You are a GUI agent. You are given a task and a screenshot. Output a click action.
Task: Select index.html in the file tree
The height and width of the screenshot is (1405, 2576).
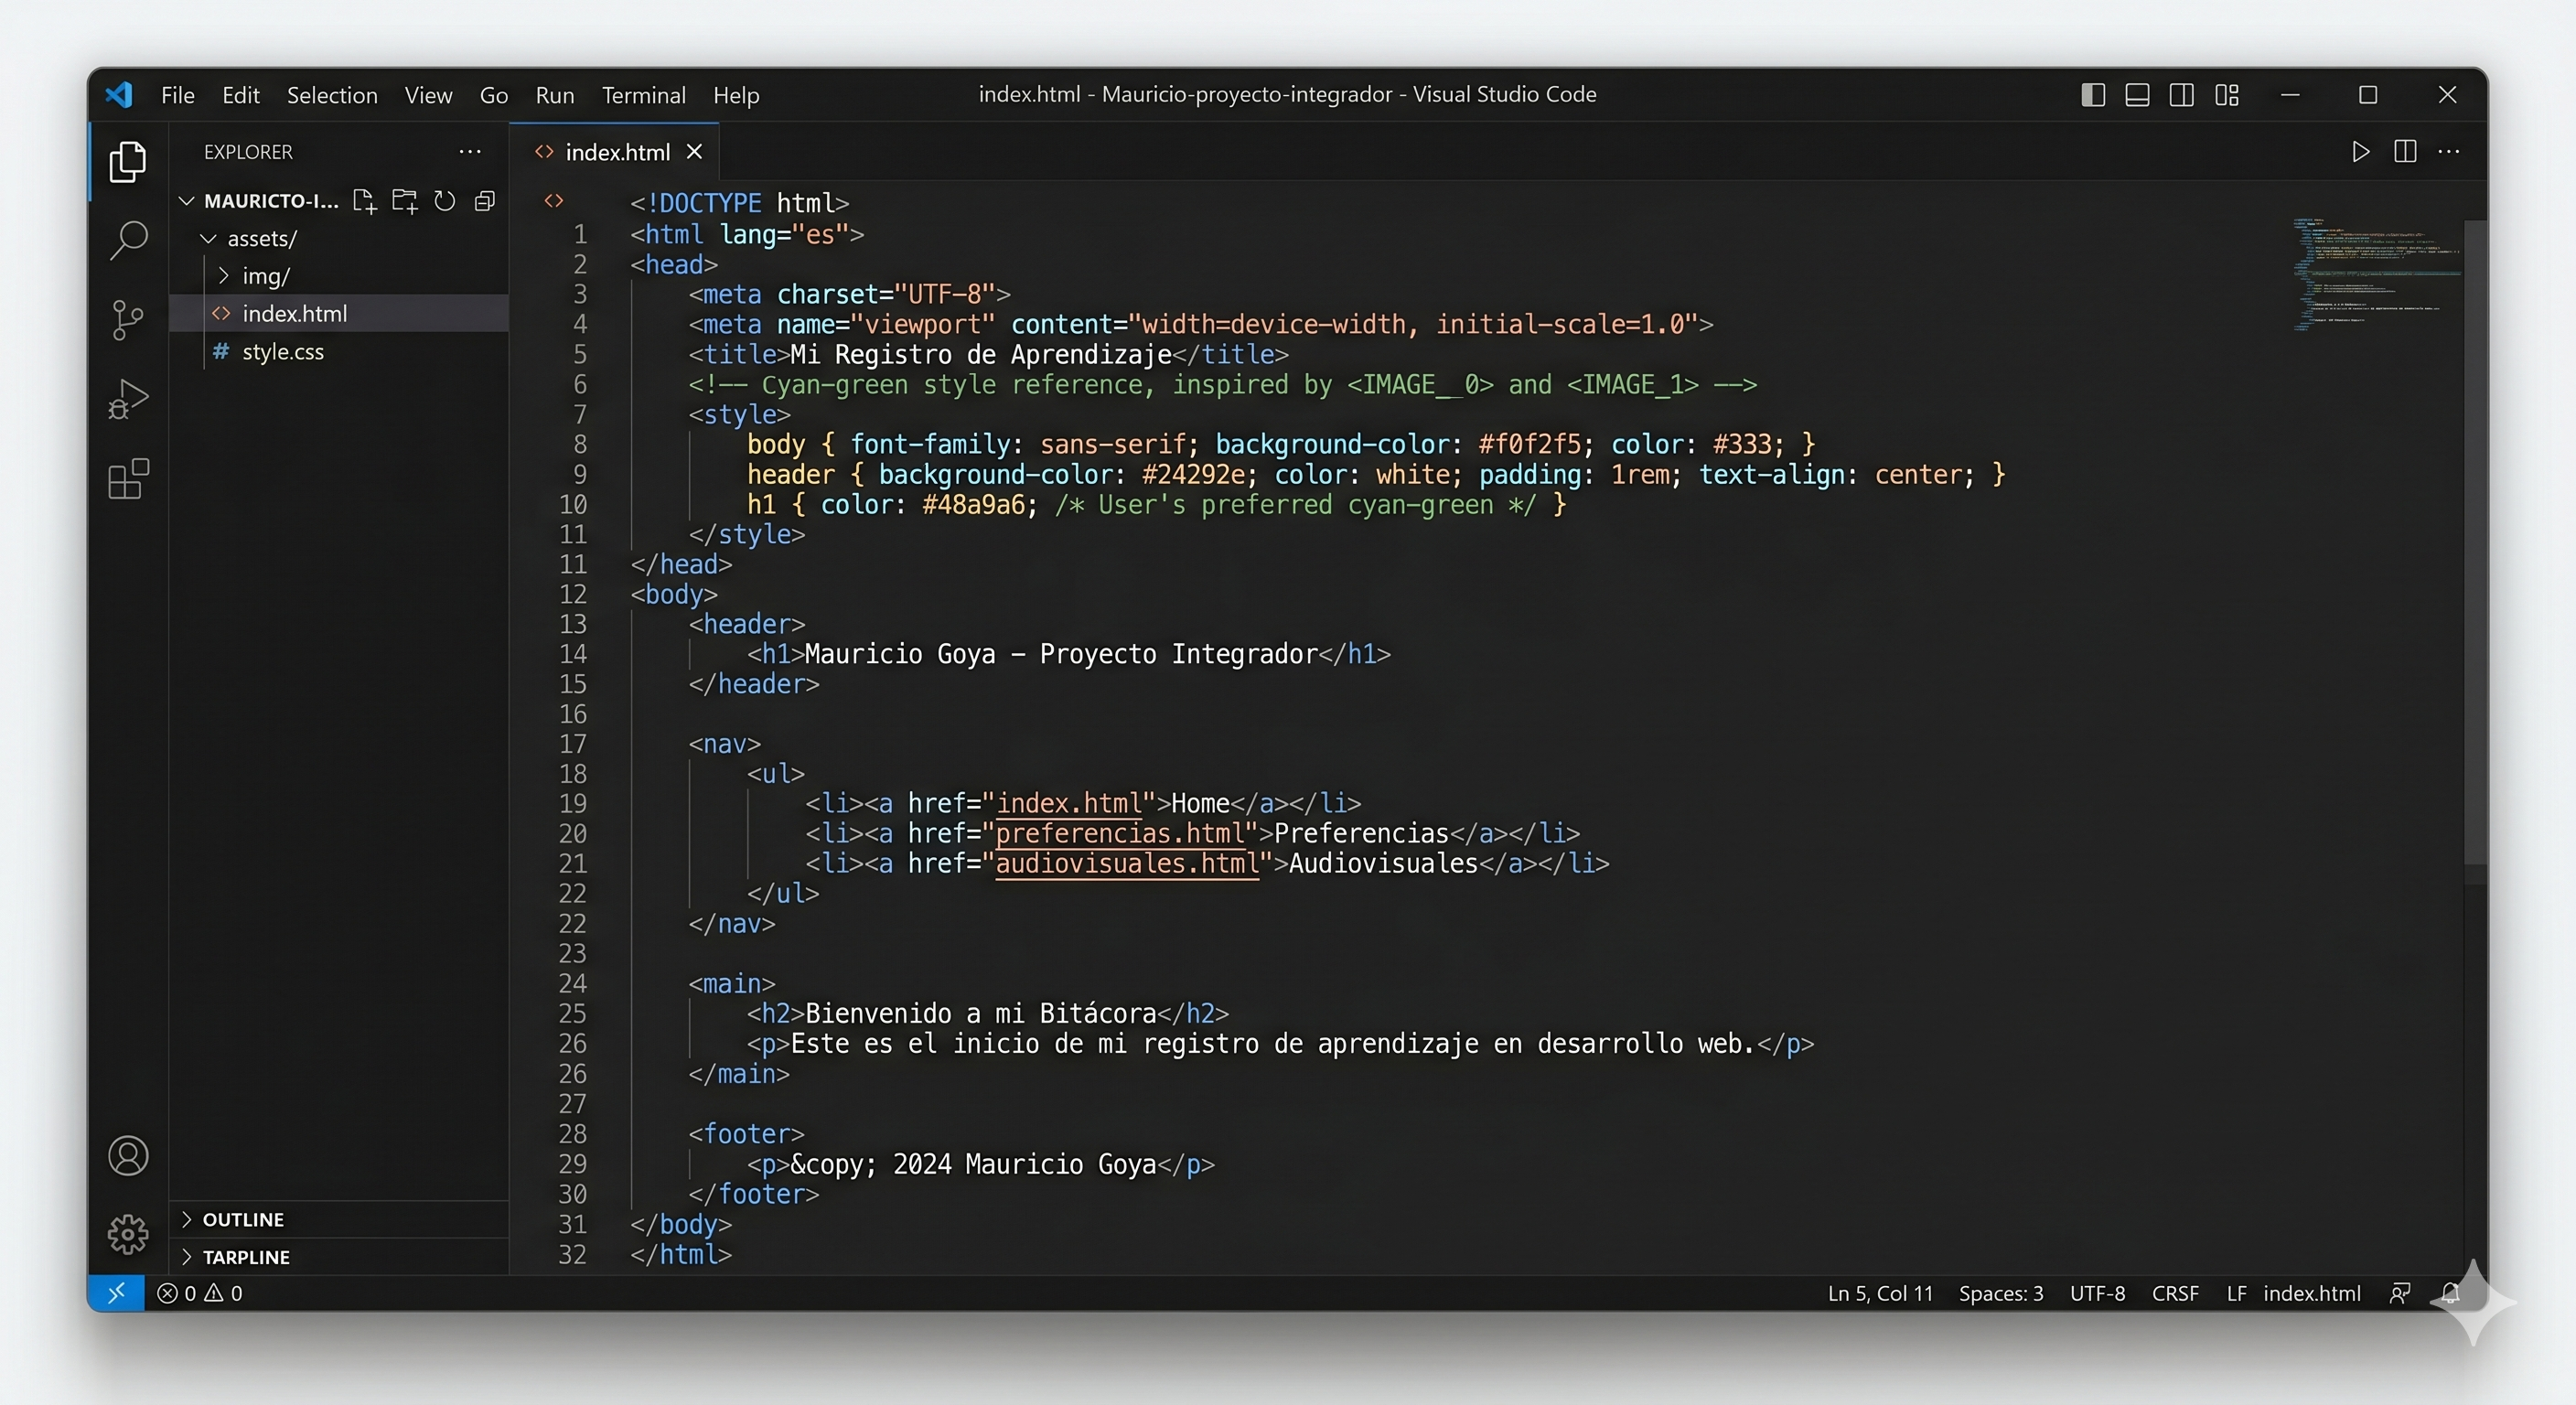pyautogui.click(x=340, y=313)
